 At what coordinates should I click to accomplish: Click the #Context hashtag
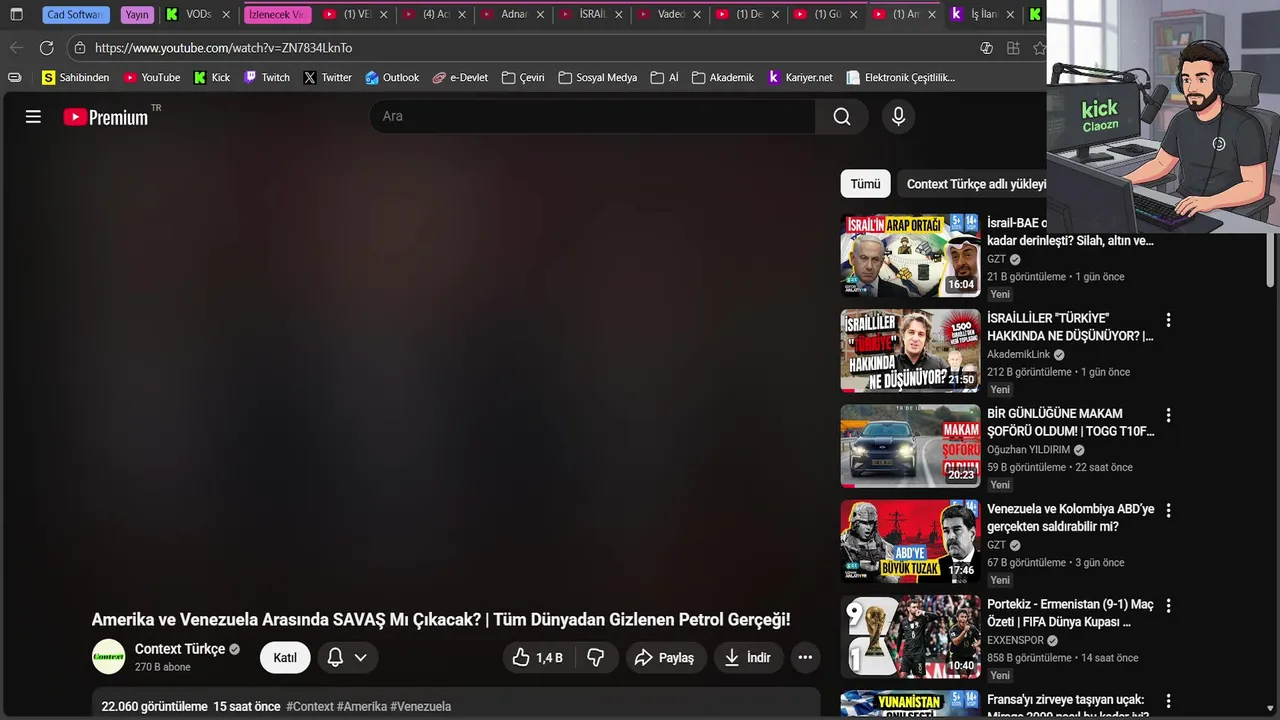click(x=310, y=706)
